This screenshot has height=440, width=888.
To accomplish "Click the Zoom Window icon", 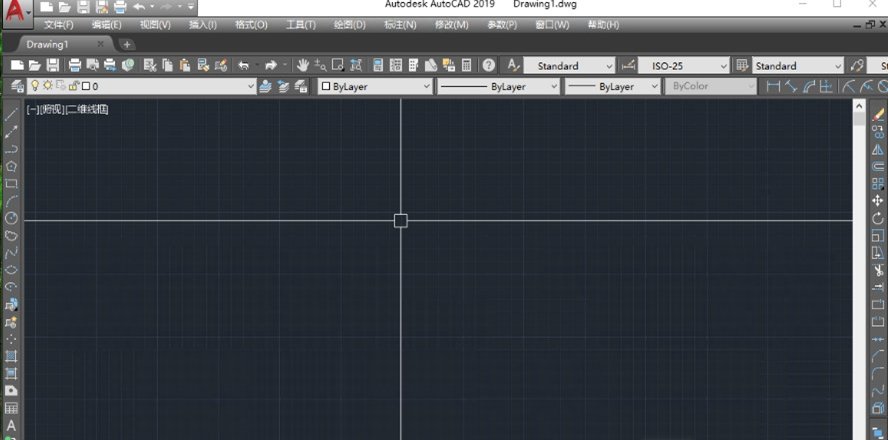I will point(338,65).
